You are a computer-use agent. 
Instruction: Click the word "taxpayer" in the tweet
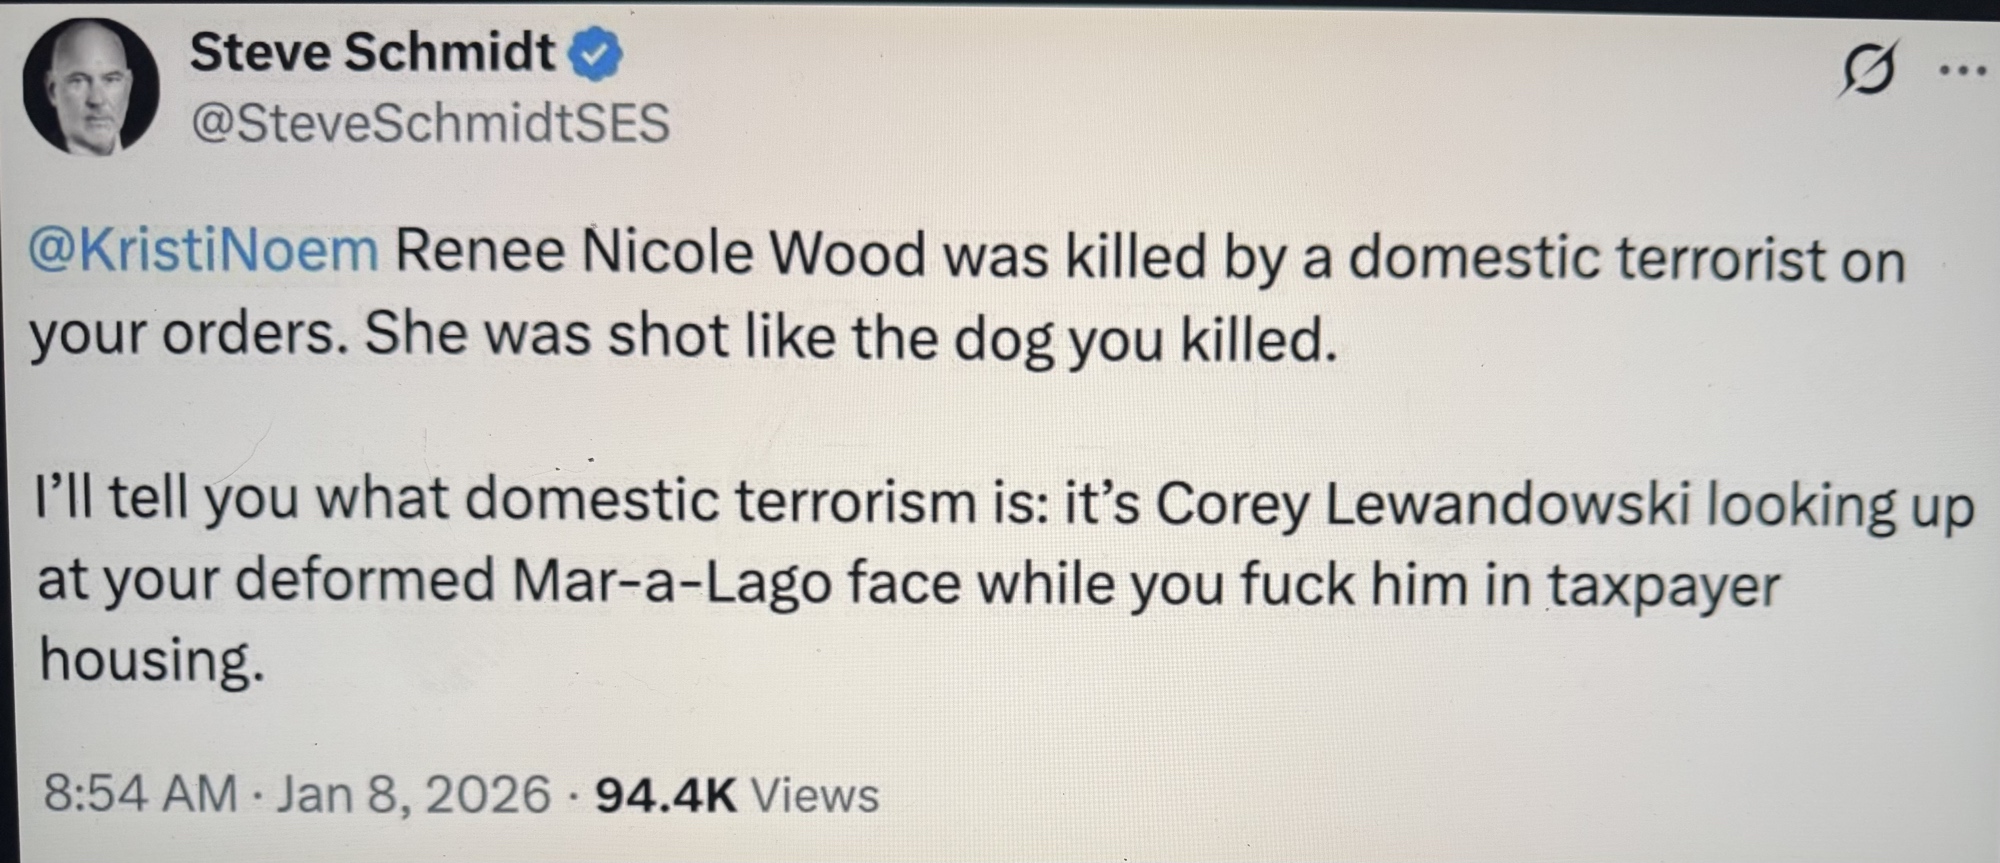tap(1665, 586)
